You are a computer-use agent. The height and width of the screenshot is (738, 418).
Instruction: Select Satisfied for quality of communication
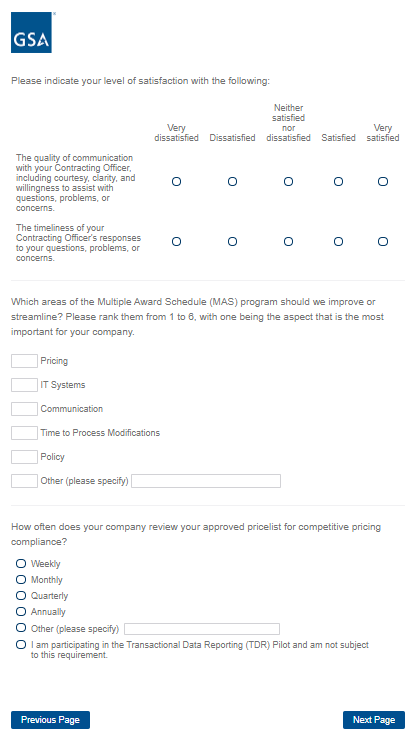(x=338, y=182)
